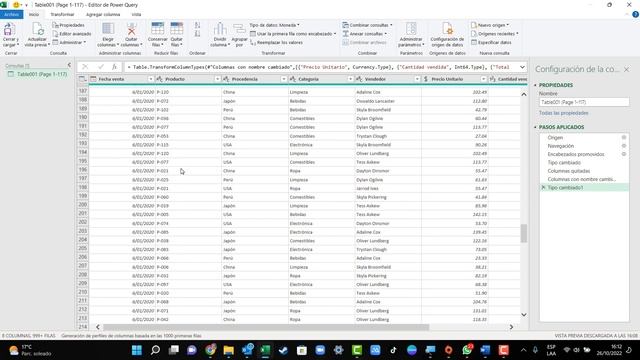Click the vertical scrollbar thumb of the grid
640x360 pixels.
[523, 233]
